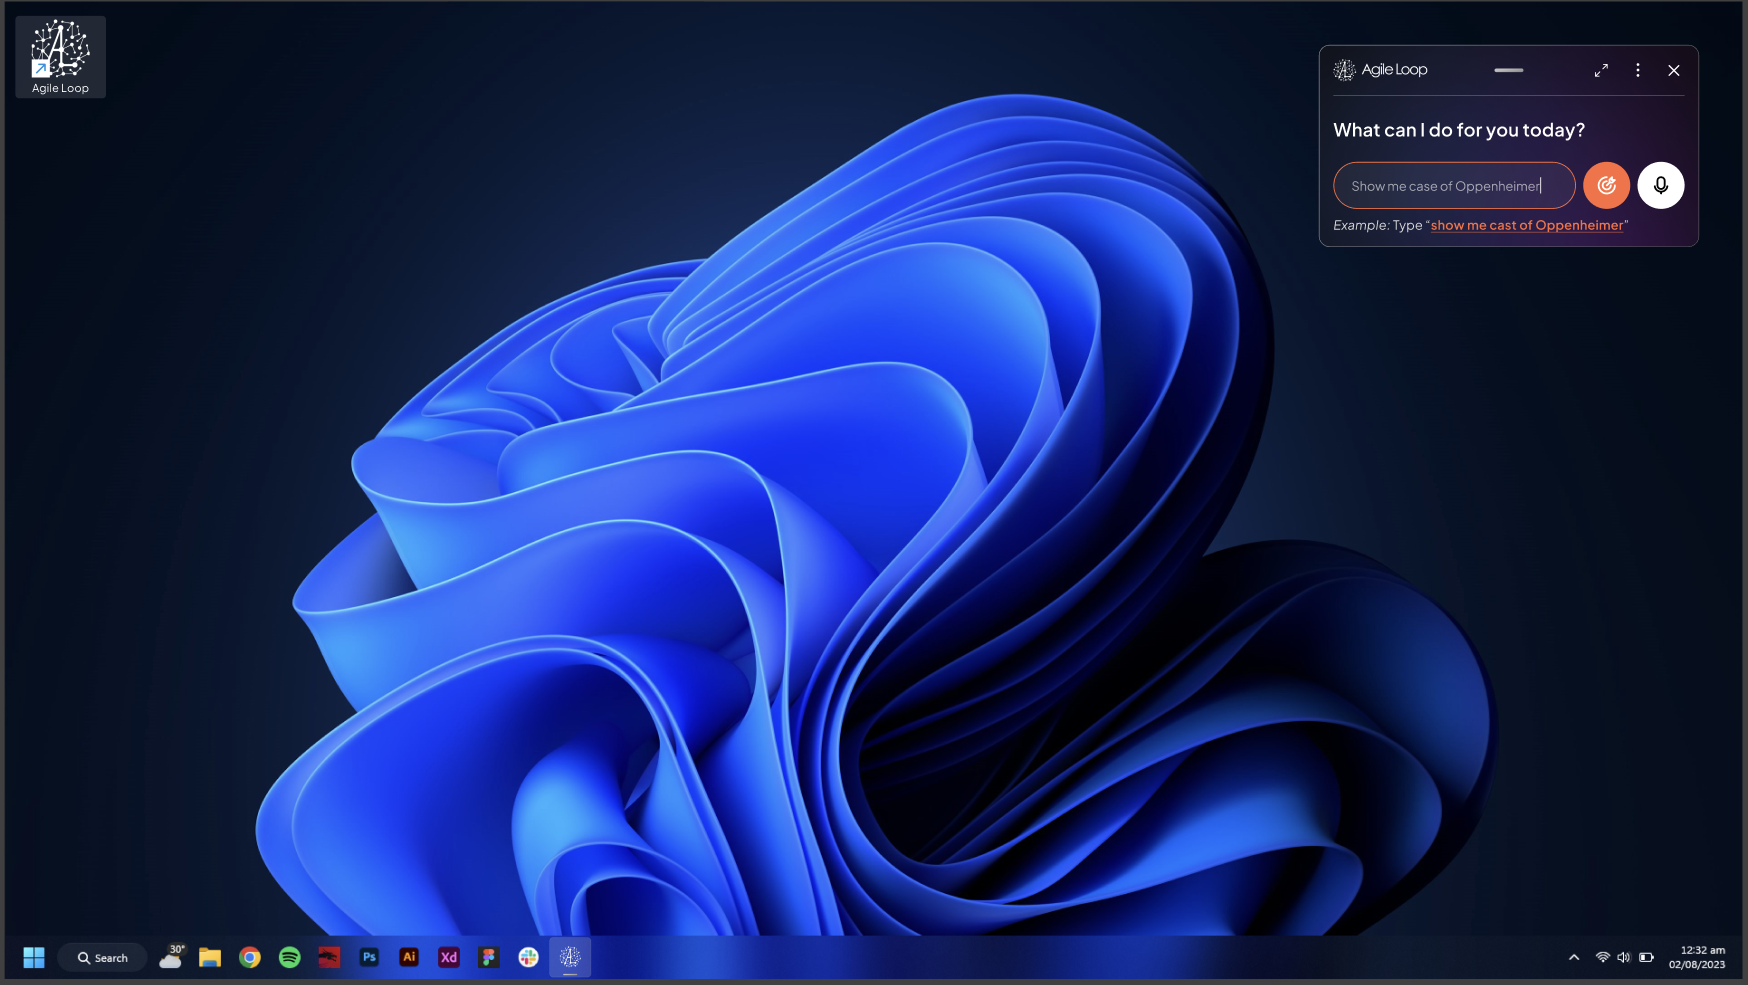Launch Adobe Photoshop from the taskbar
The width and height of the screenshot is (1748, 985).
(369, 958)
